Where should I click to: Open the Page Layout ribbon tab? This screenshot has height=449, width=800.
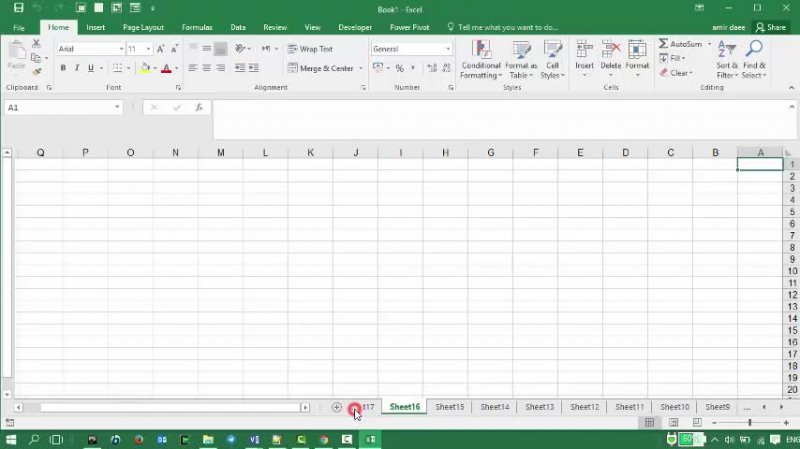143,27
